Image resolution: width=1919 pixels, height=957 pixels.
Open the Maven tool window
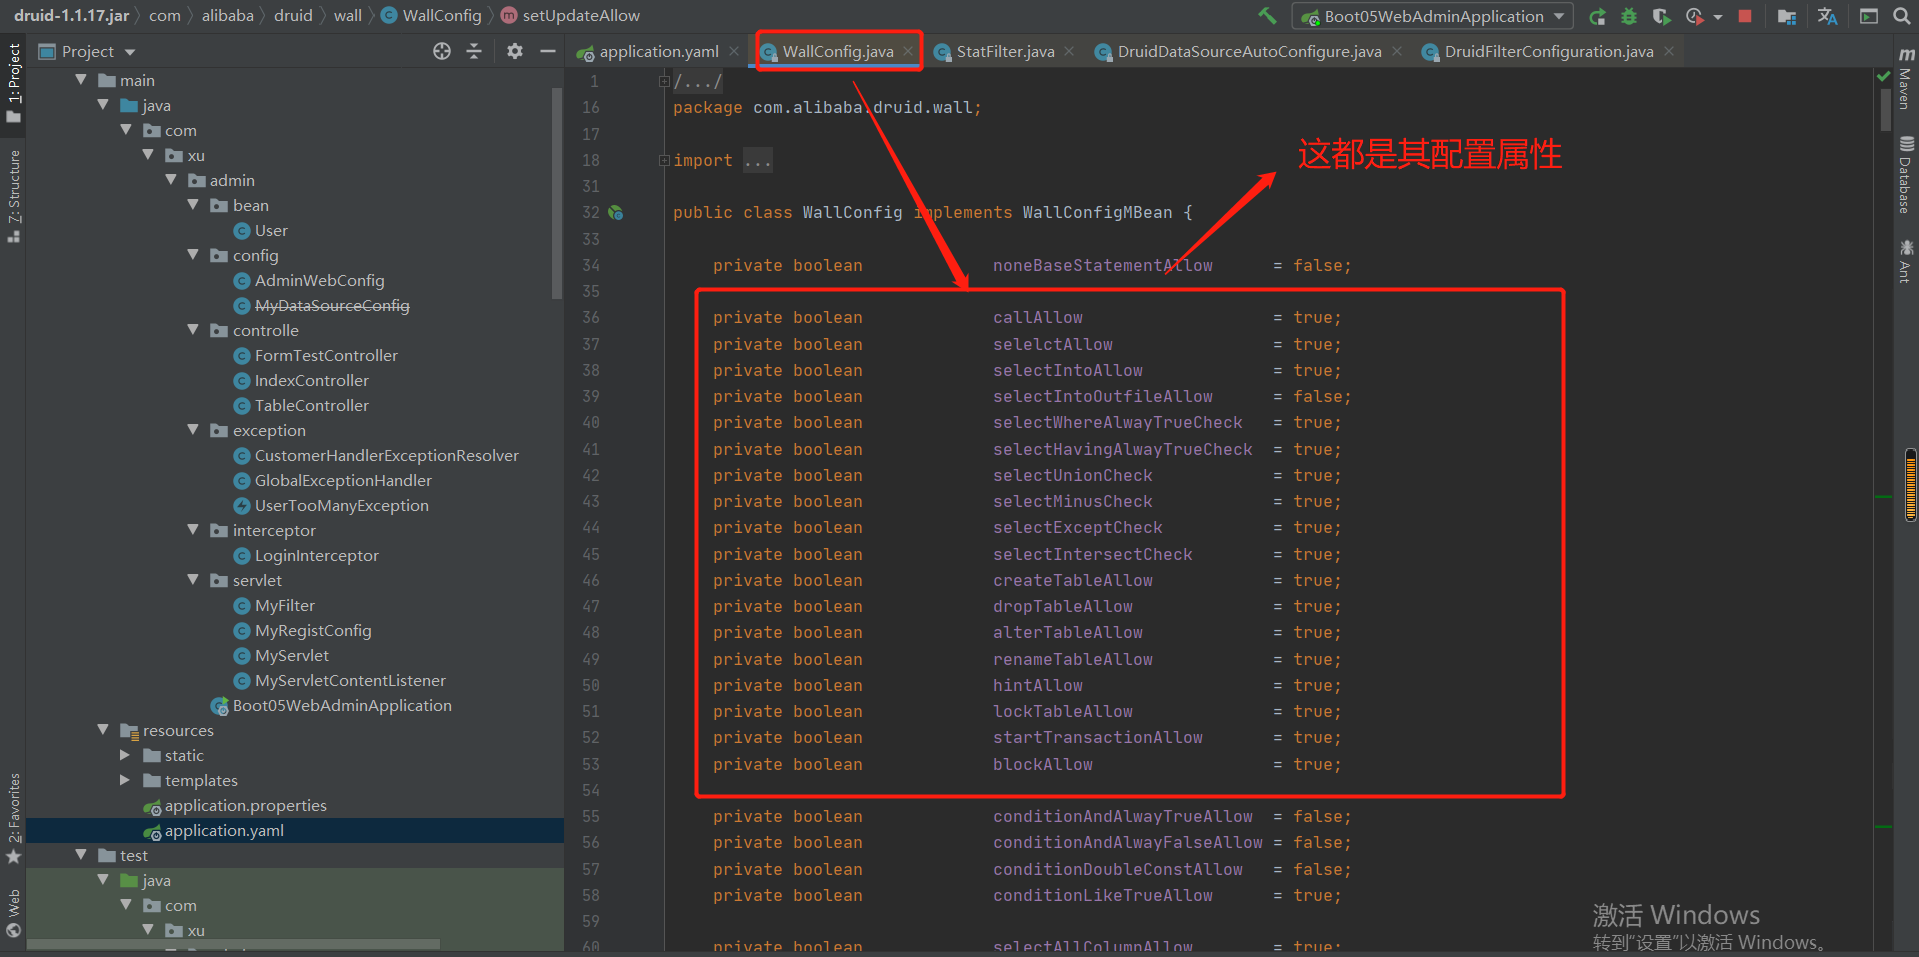click(1905, 79)
